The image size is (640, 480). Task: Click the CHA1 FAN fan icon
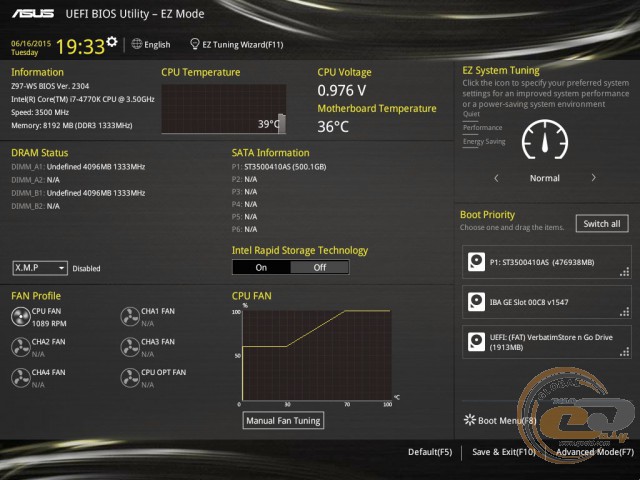pyautogui.click(x=130, y=317)
